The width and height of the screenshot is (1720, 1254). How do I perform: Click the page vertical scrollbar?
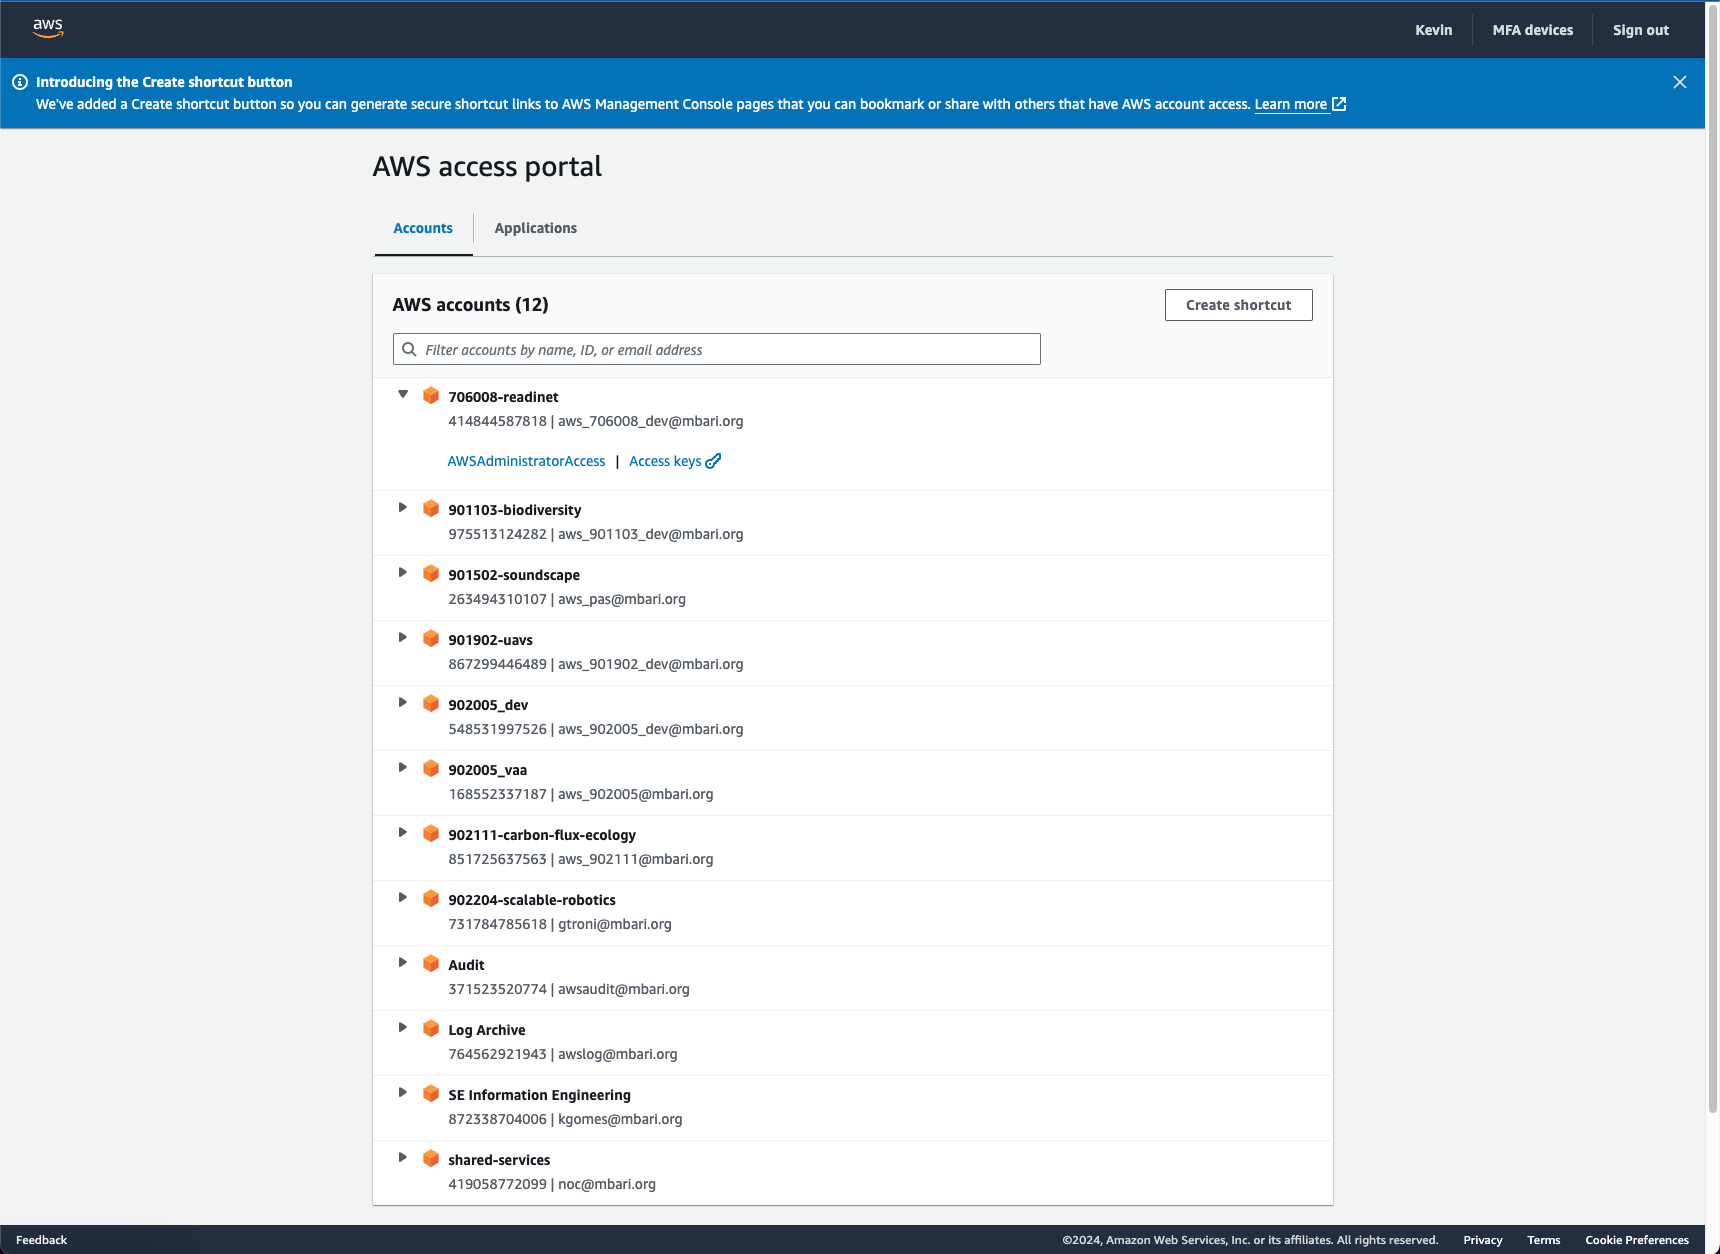(1712, 560)
